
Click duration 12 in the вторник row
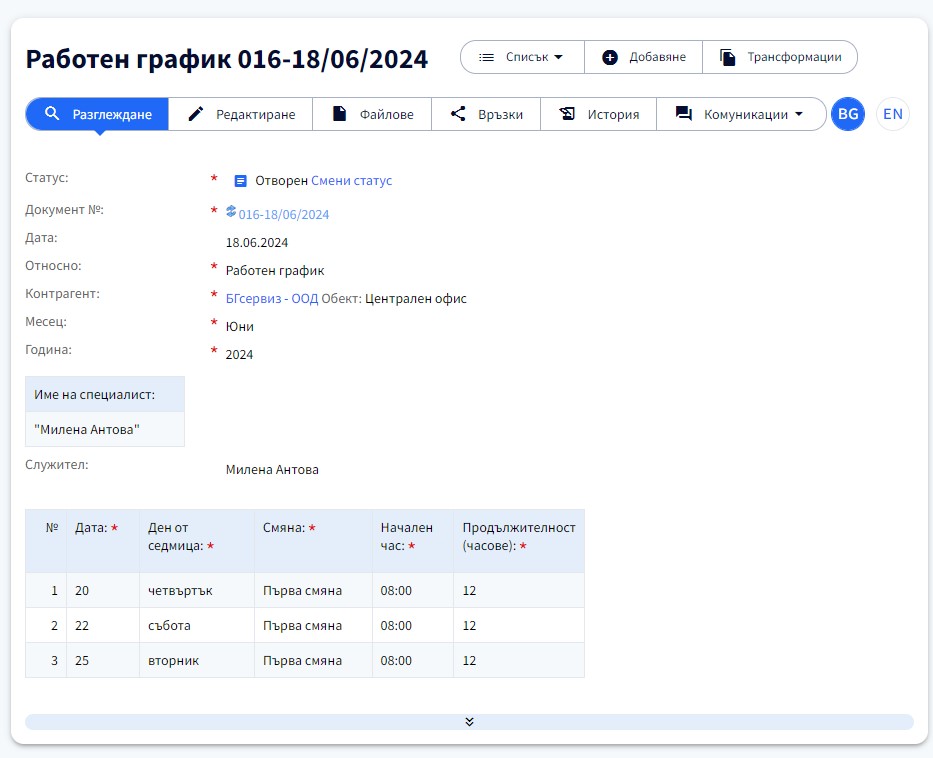click(x=519, y=660)
